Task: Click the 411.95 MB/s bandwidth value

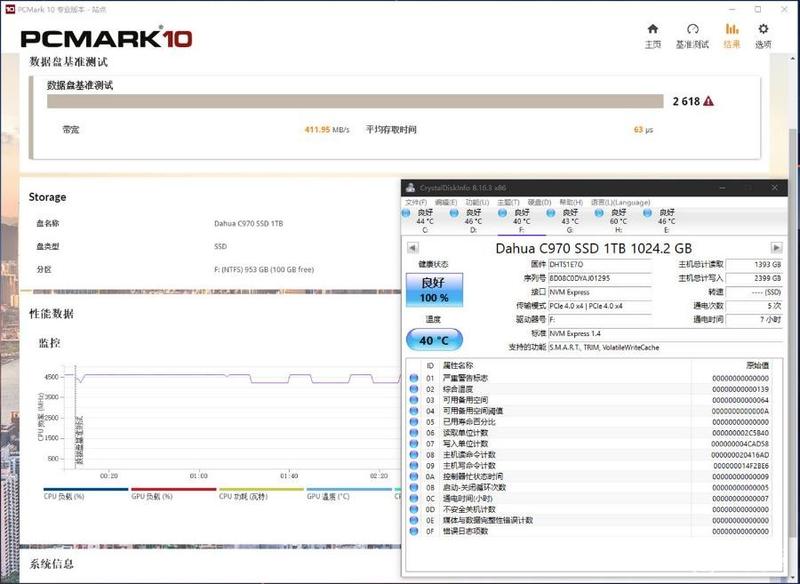Action: pos(327,130)
